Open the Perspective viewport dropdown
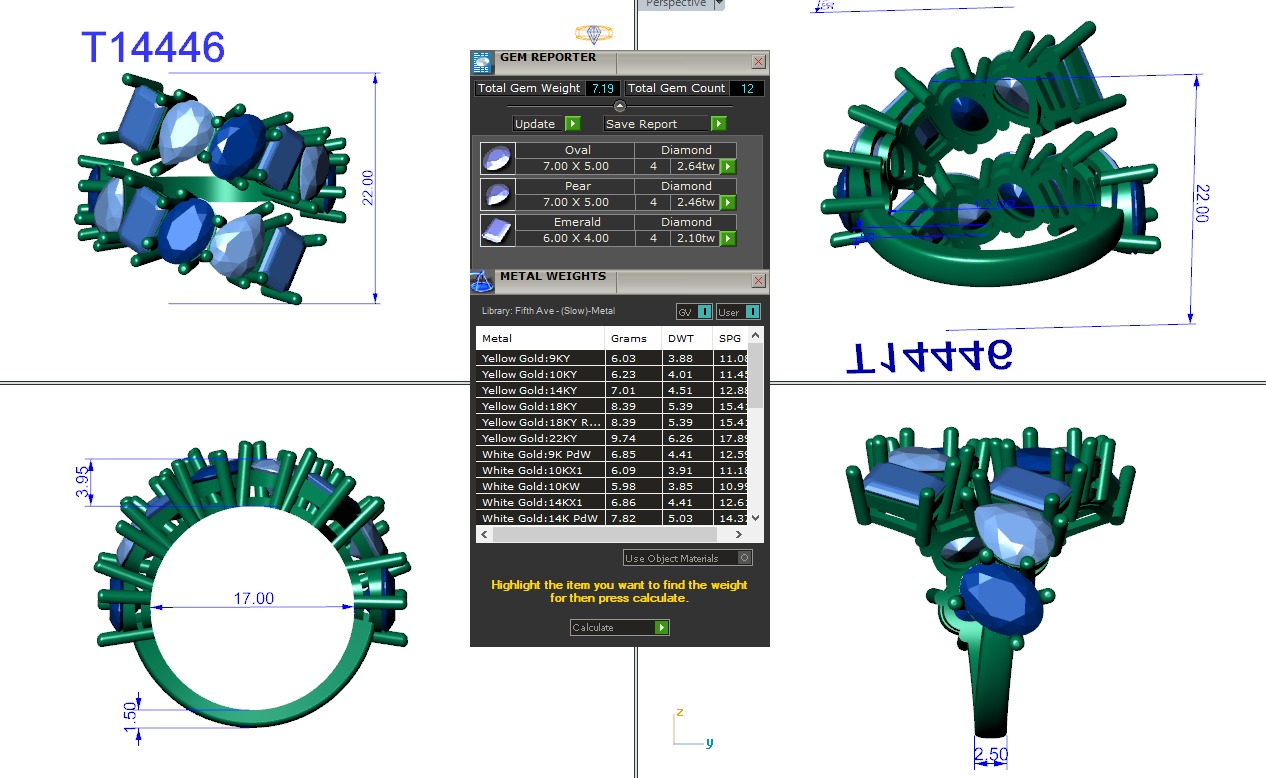 click(718, 4)
